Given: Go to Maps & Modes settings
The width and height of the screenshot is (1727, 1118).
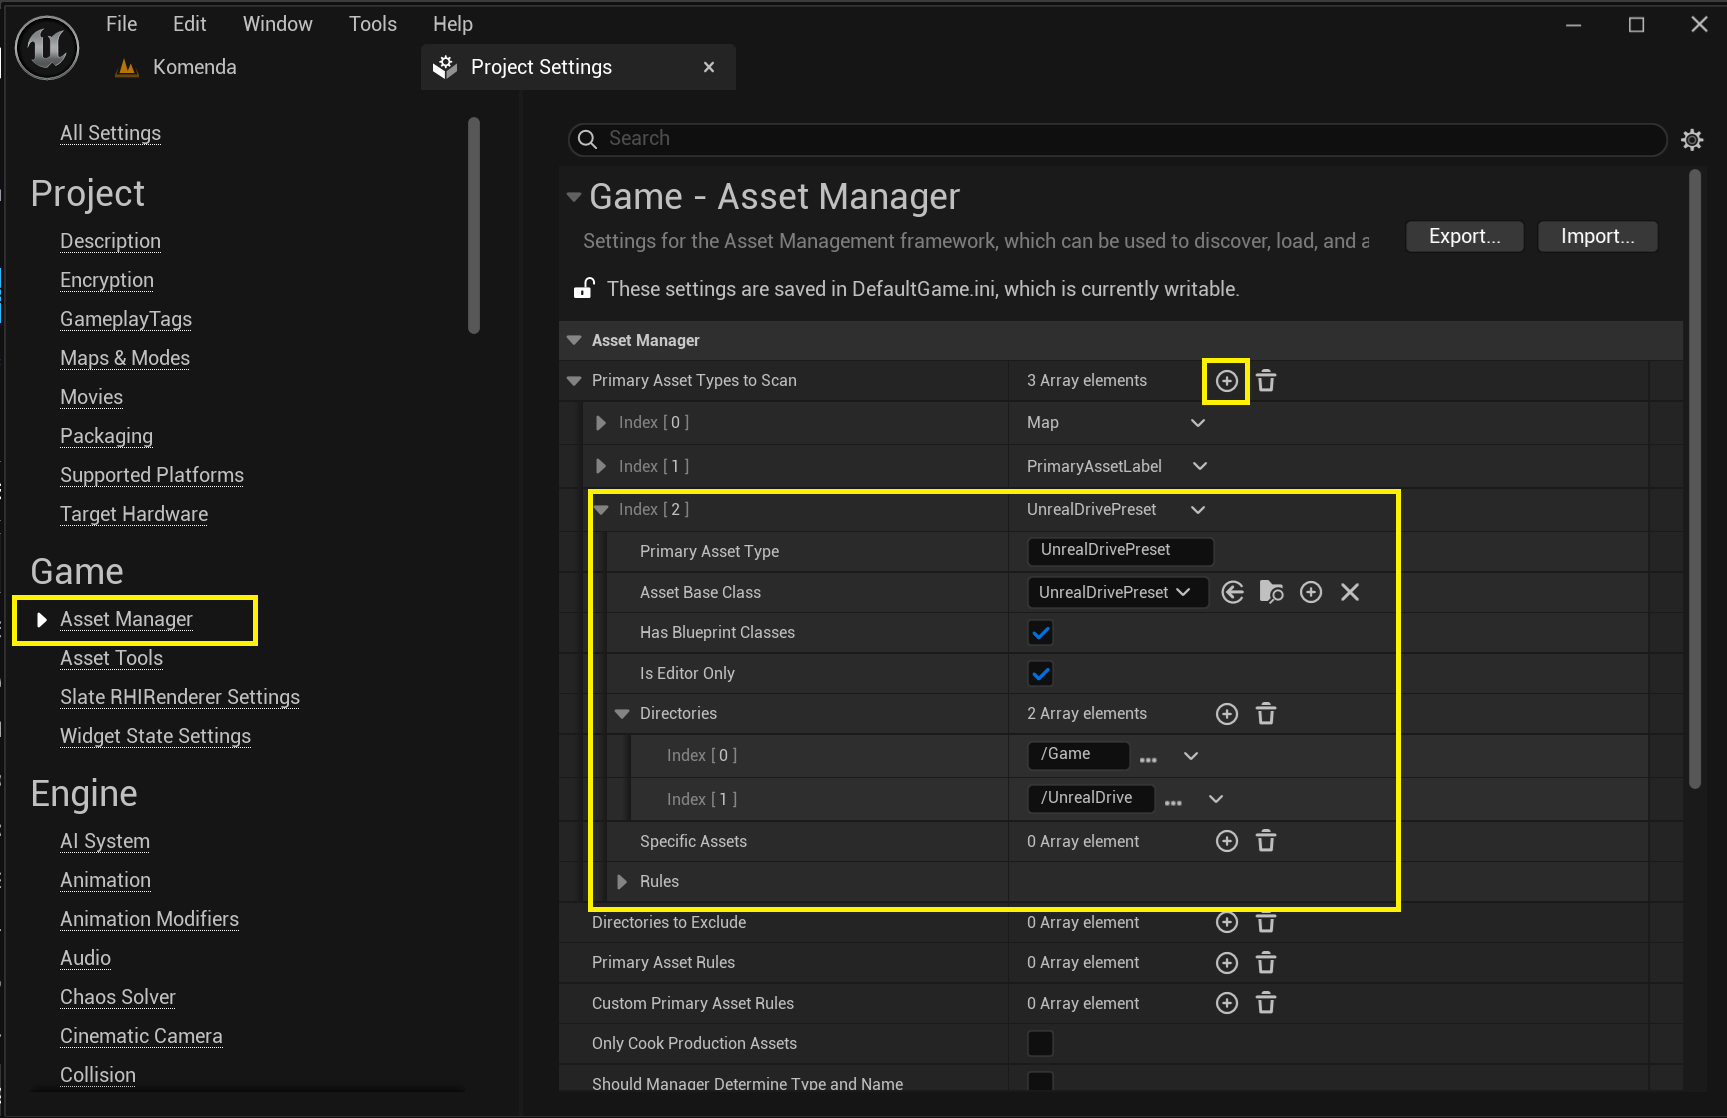Looking at the screenshot, I should coord(125,358).
